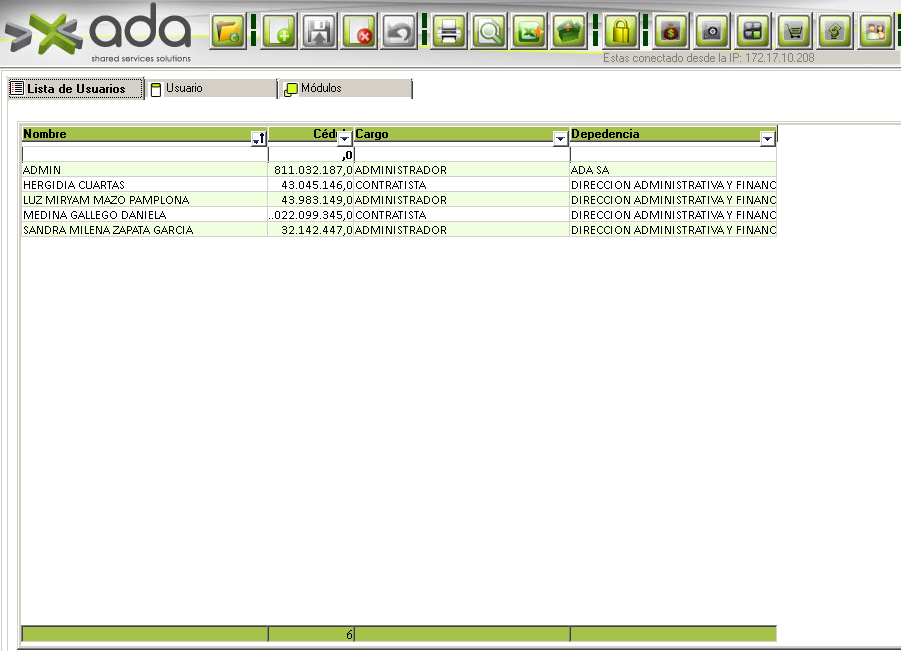
Task: Click ADMINISTRADOR cargo in SANDRA MILENA row
Action: 461,229
